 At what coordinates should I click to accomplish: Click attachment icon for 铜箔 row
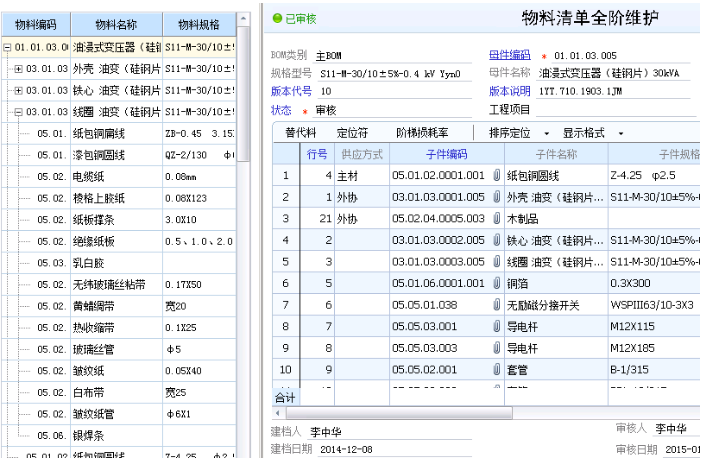click(497, 283)
